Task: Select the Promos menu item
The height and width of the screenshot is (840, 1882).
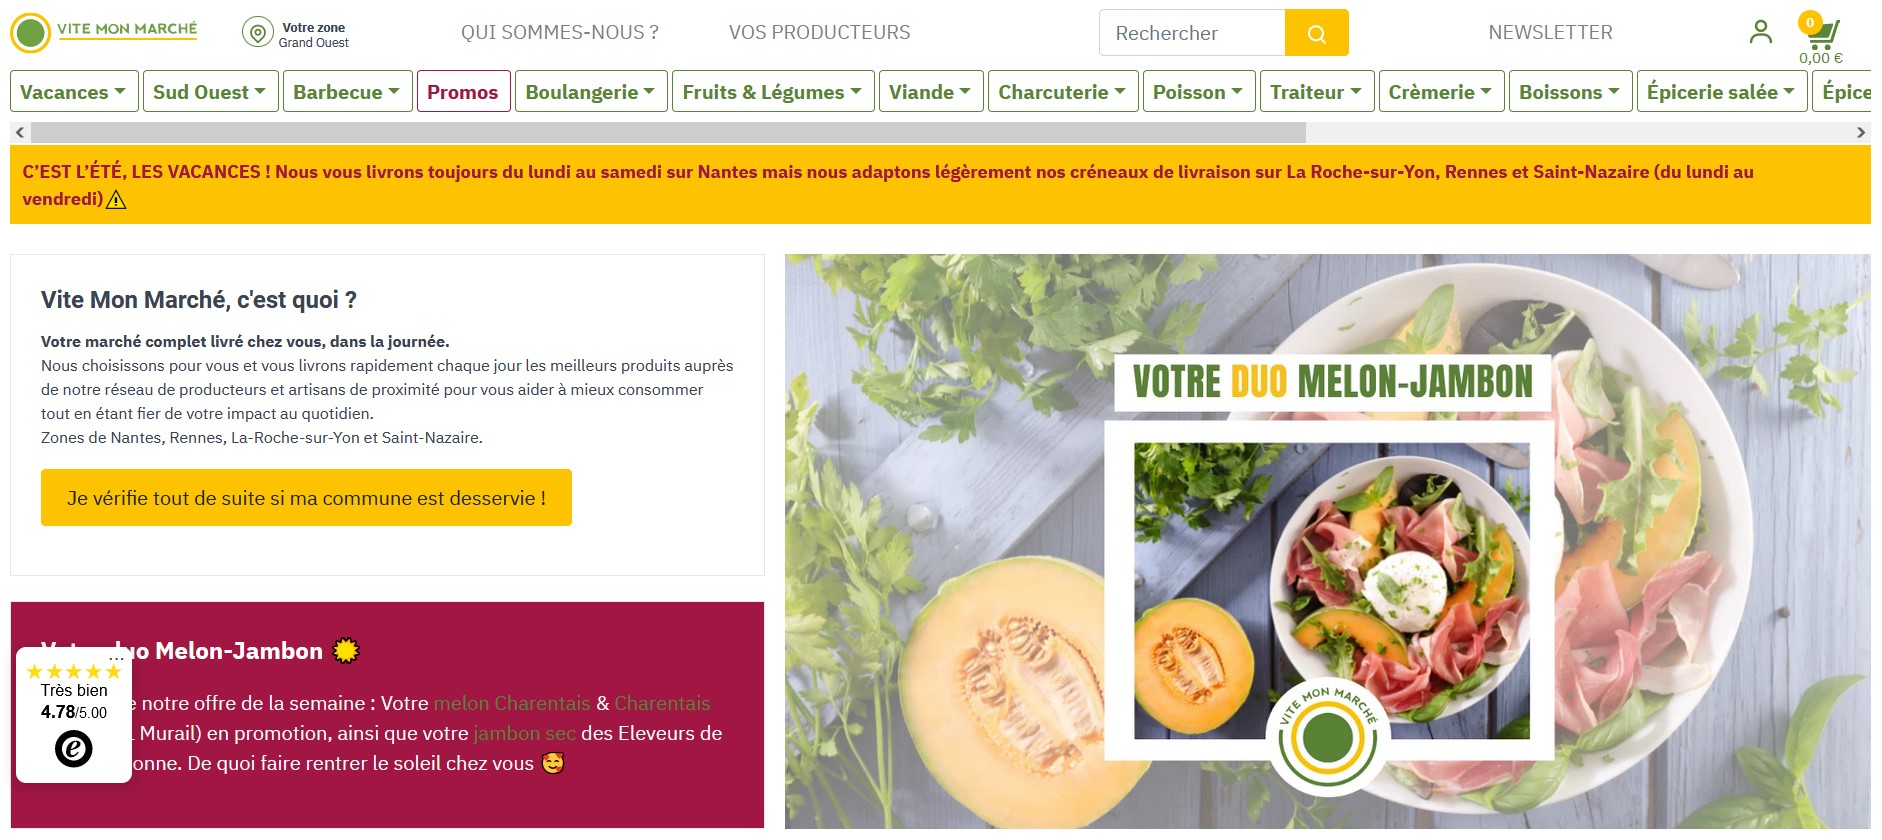Action: 463,92
